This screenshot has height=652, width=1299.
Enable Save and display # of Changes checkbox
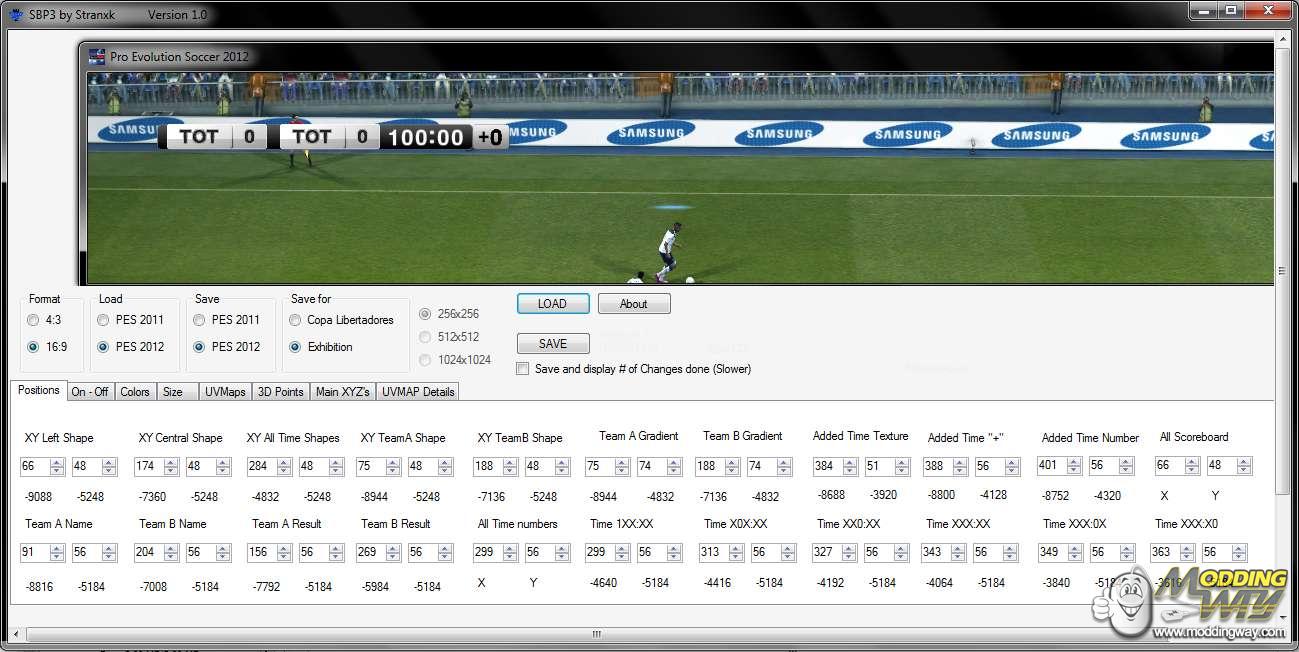pos(523,369)
